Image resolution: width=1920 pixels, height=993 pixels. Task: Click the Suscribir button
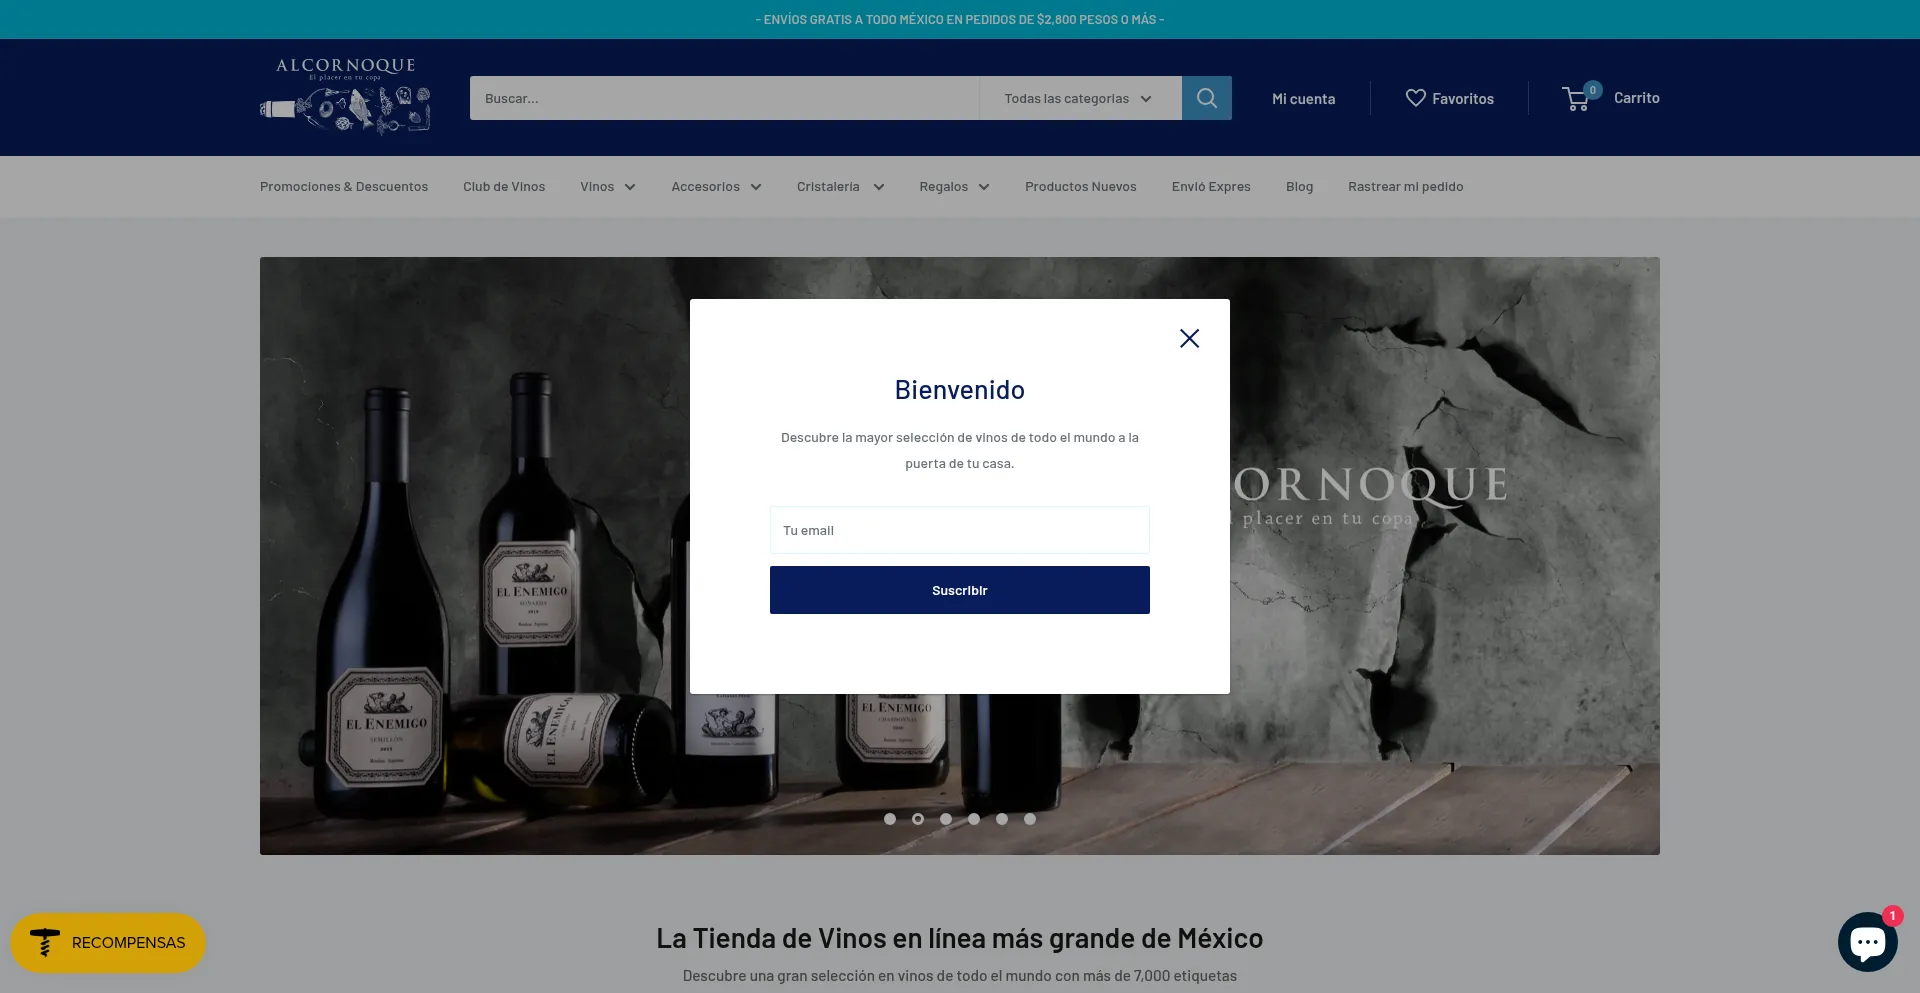tap(960, 590)
